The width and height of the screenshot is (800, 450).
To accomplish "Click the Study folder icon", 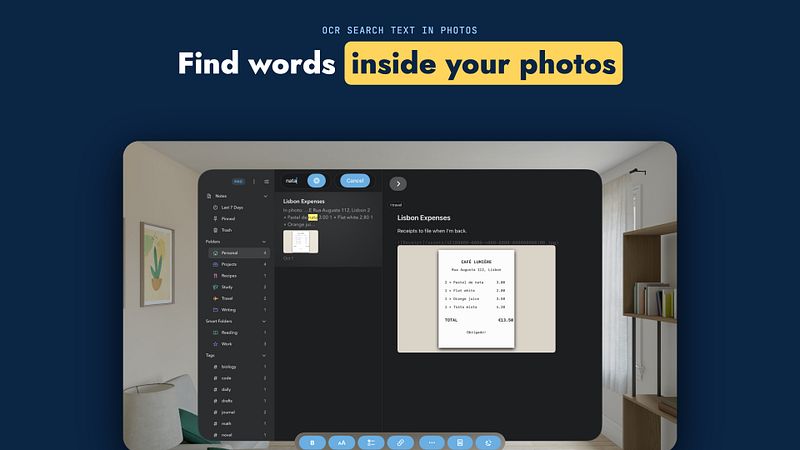I will [215, 287].
